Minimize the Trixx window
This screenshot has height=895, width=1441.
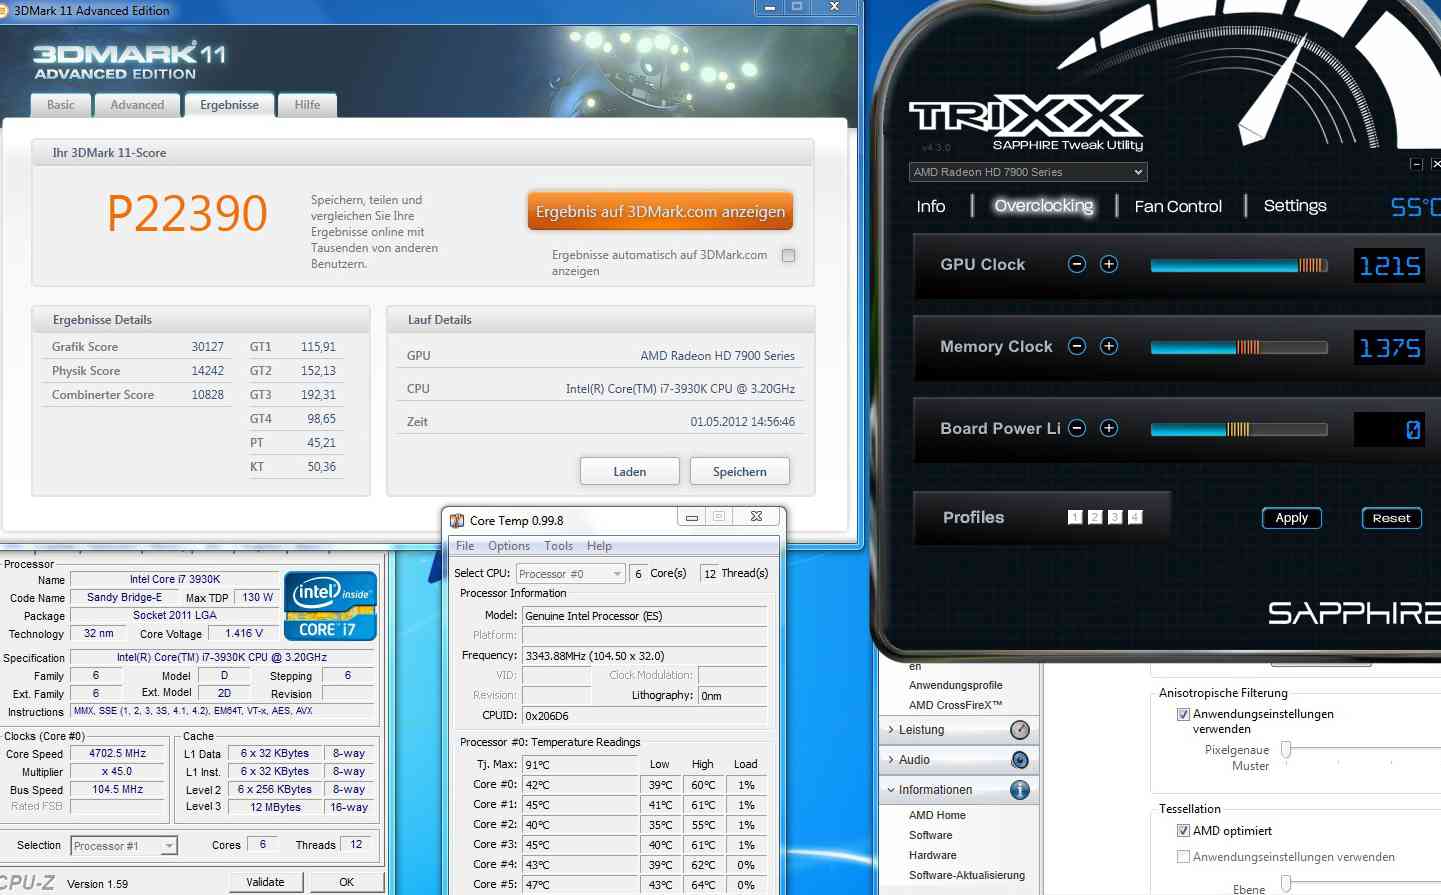point(1416,164)
